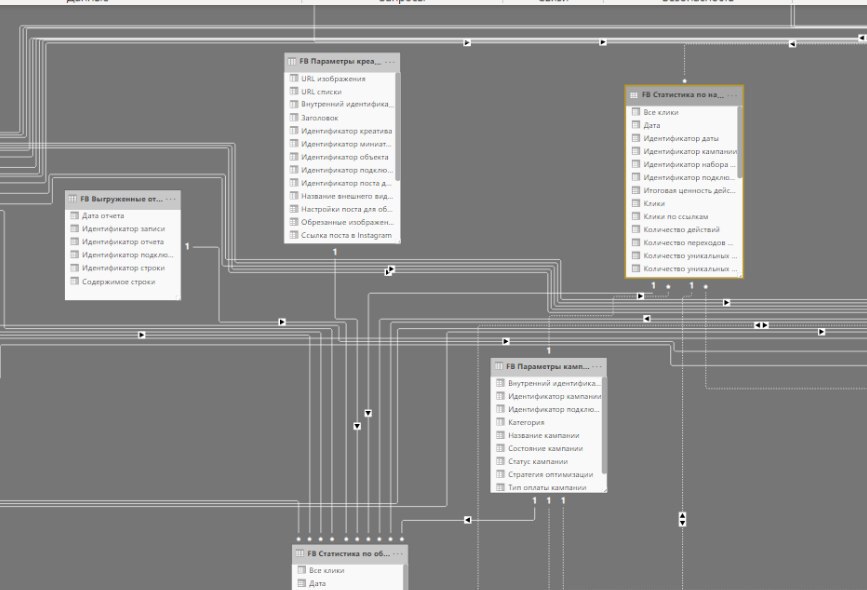Open more options for FB Параметры креа table
The width and height of the screenshot is (867, 590).
390,61
